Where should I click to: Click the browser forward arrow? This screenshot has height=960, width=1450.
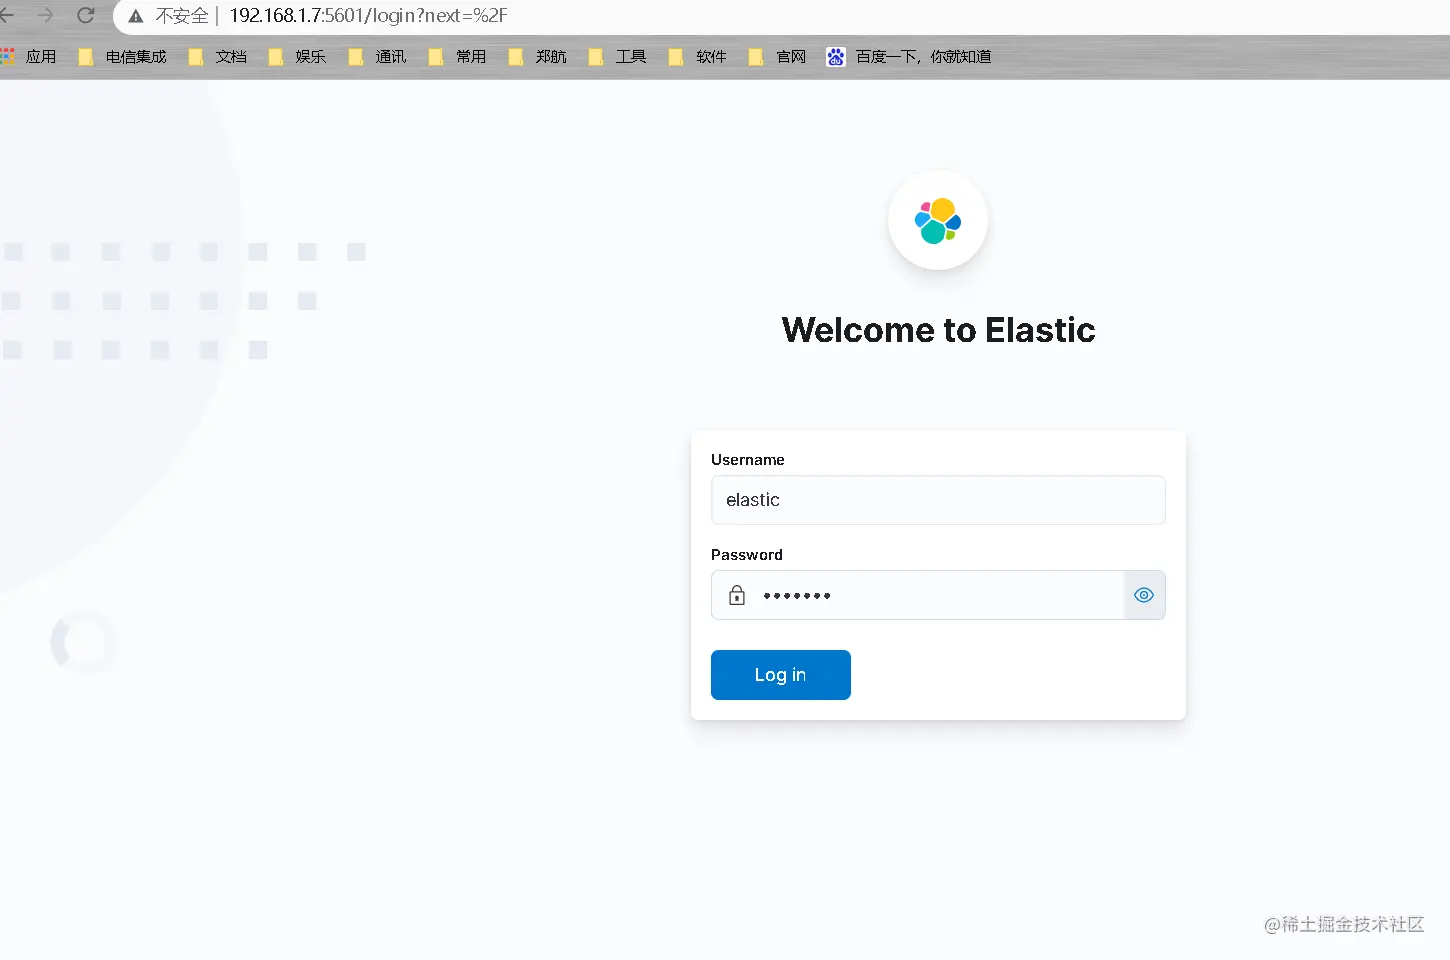[45, 16]
